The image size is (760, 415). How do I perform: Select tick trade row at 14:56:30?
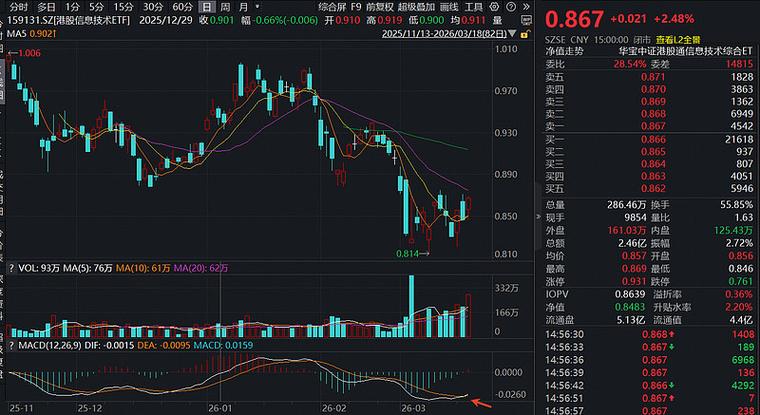649,335
